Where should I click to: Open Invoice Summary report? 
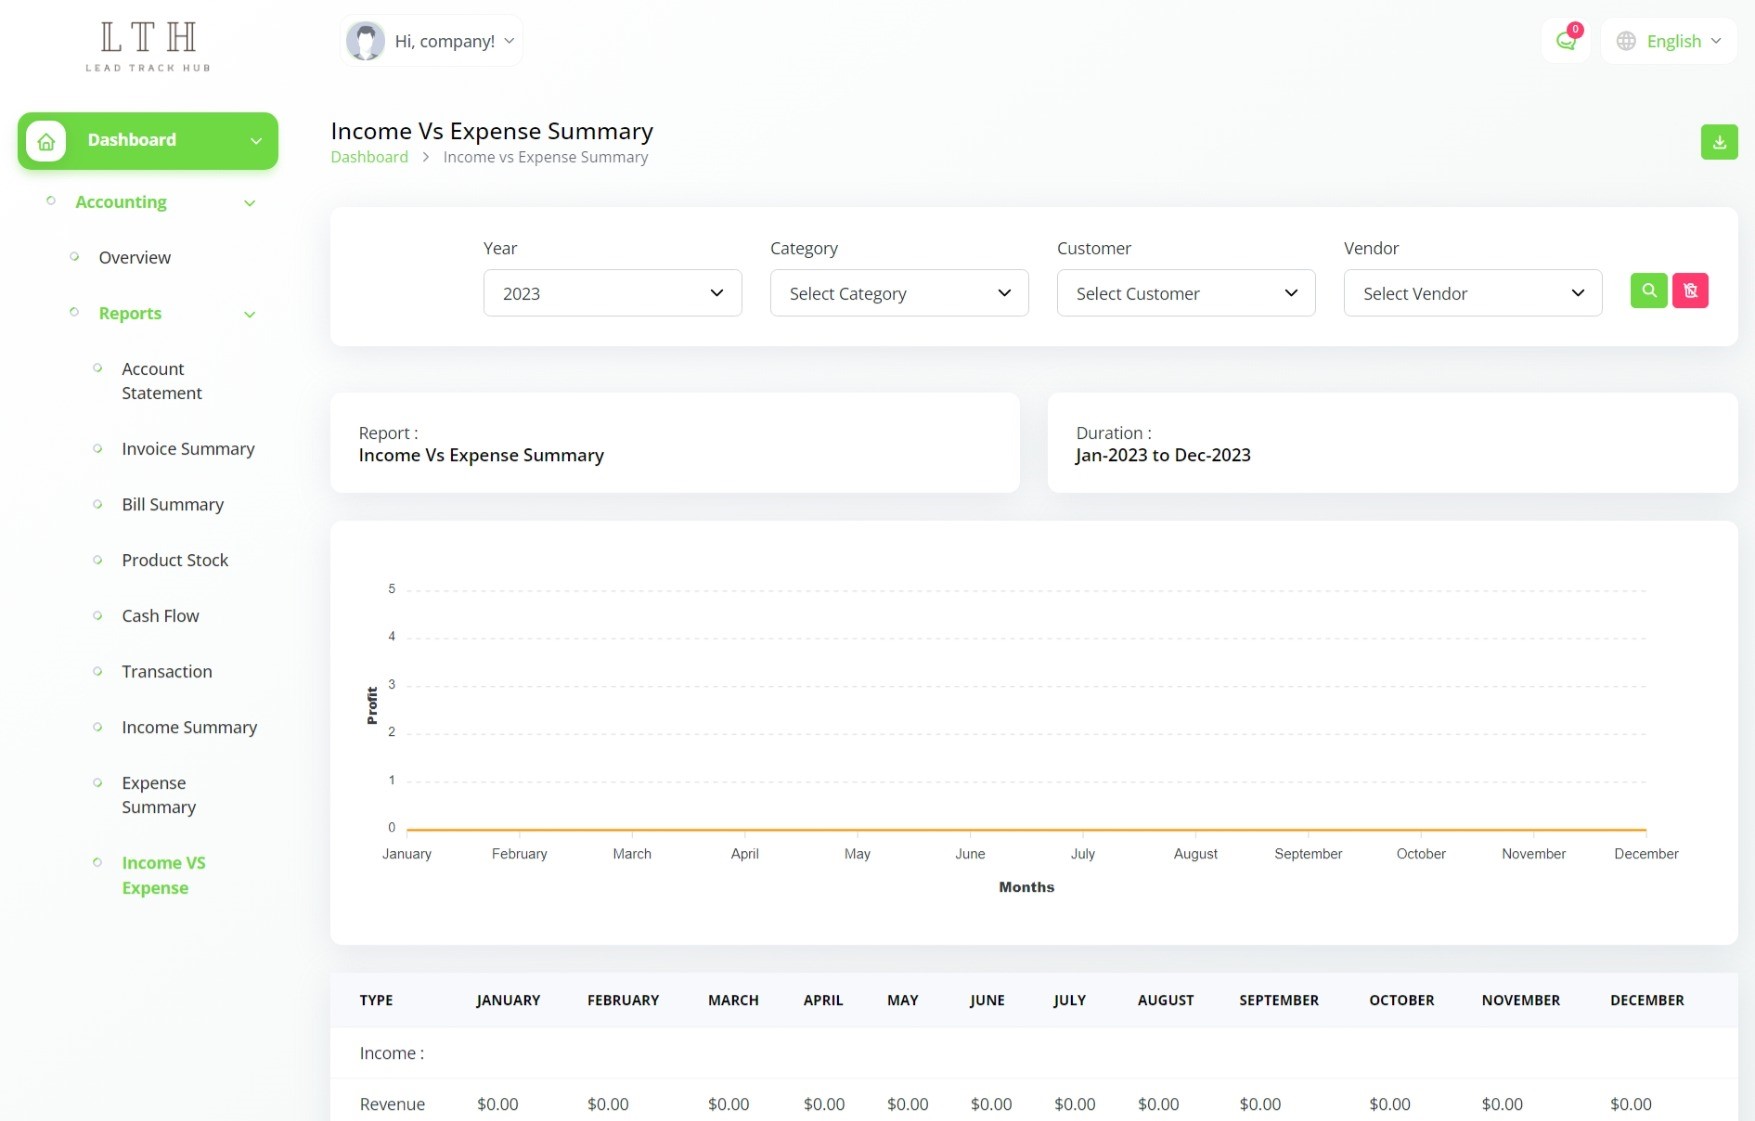pyautogui.click(x=188, y=449)
